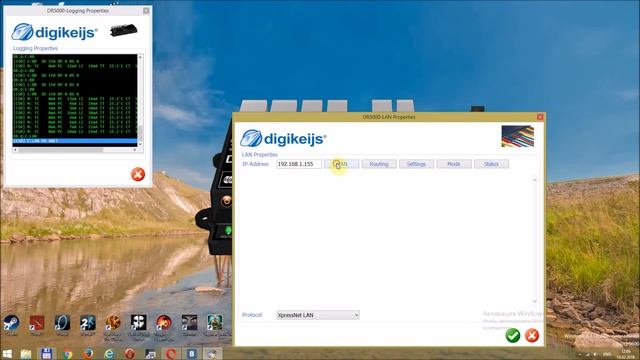
Task: Open the Protocol dropdown showing XpressNet LAN
Action: 318,315
